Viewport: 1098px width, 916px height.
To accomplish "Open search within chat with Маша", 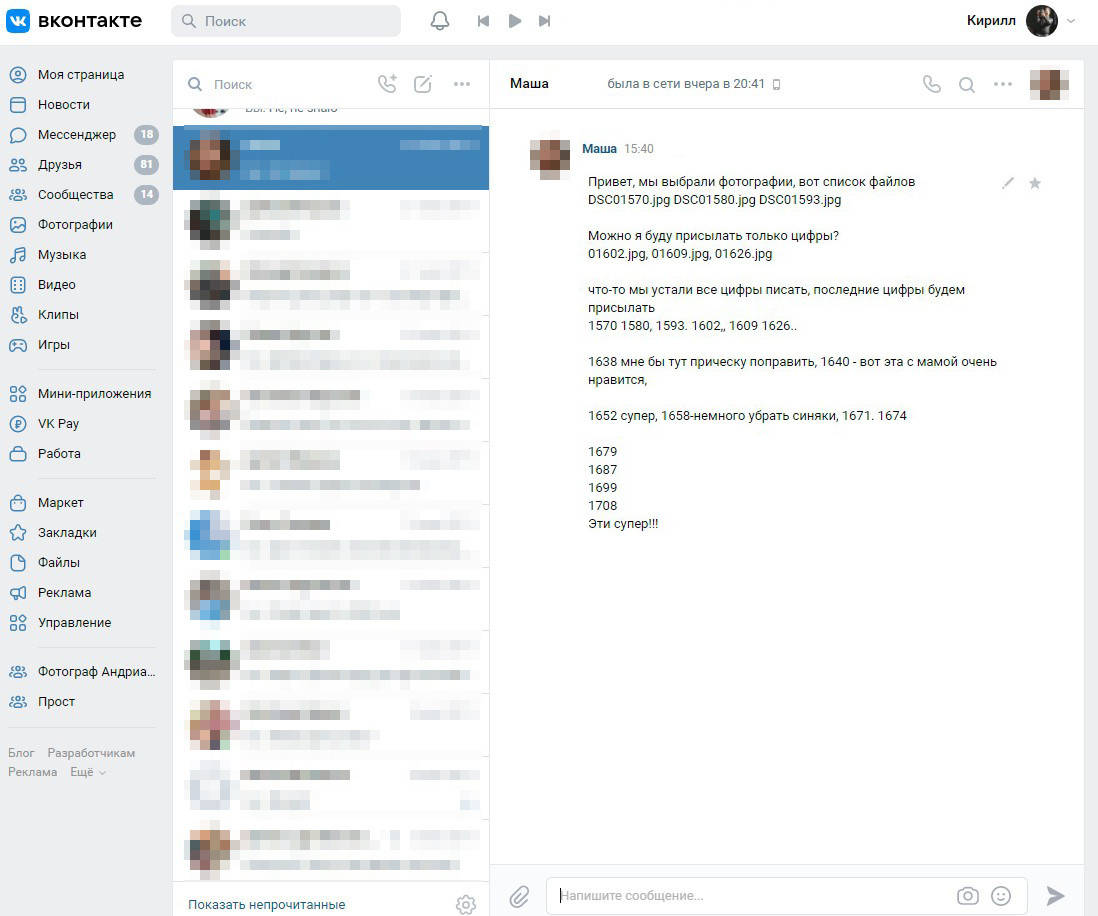I will click(x=967, y=85).
